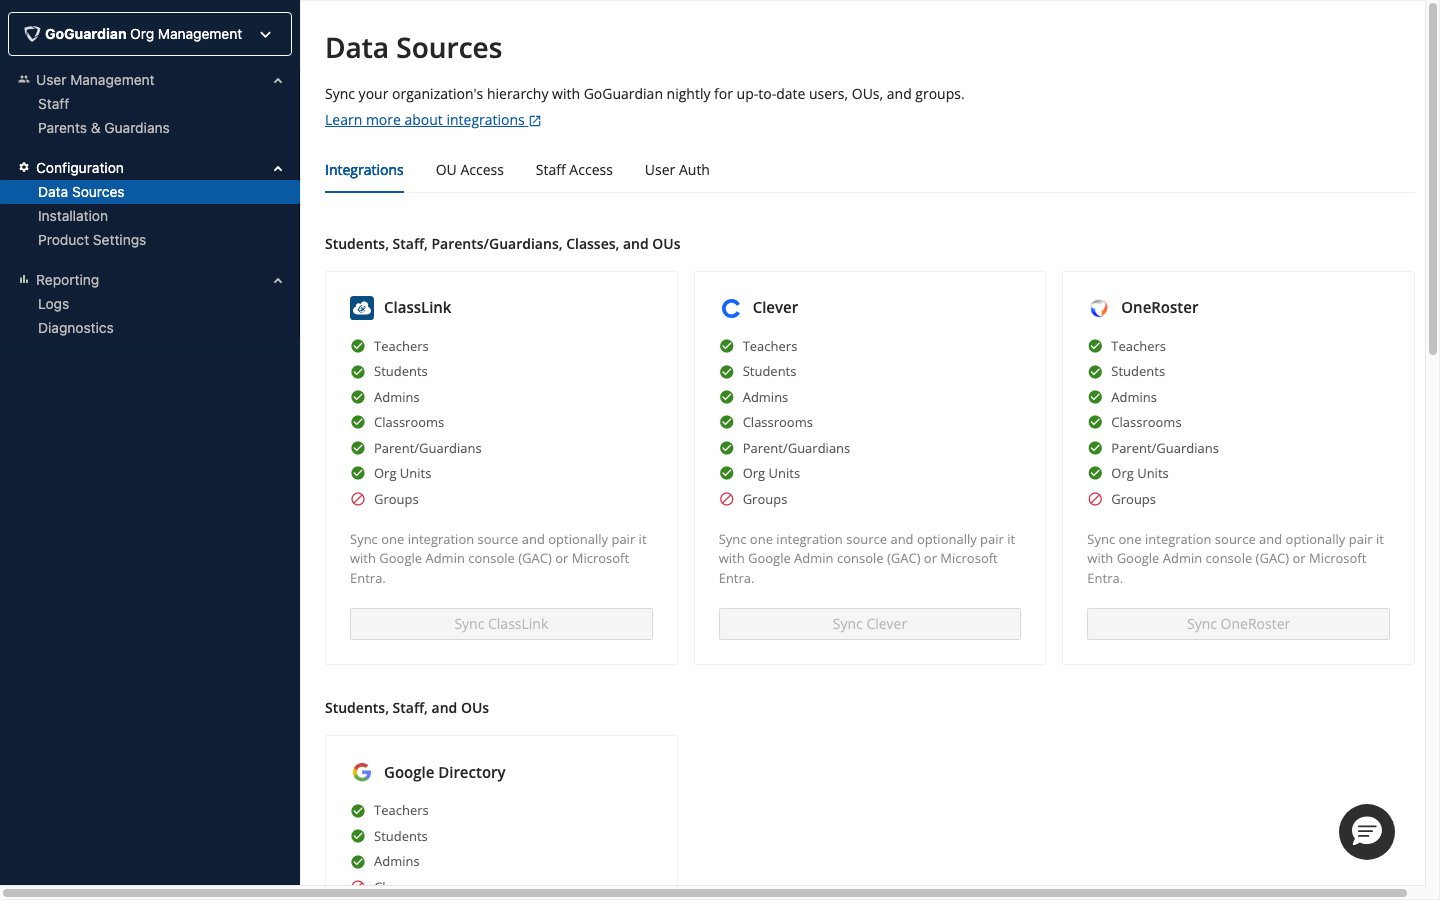Click the red blocked icon next to OneRoster Groups

point(1095,499)
